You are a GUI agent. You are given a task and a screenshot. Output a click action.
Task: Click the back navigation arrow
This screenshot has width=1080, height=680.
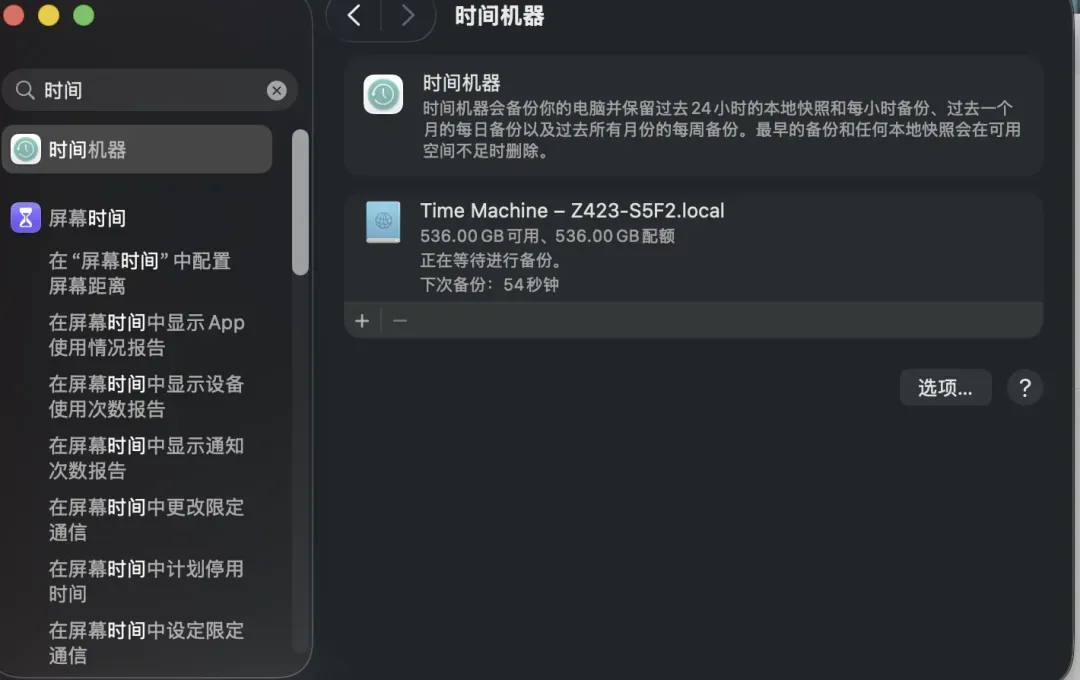click(353, 15)
